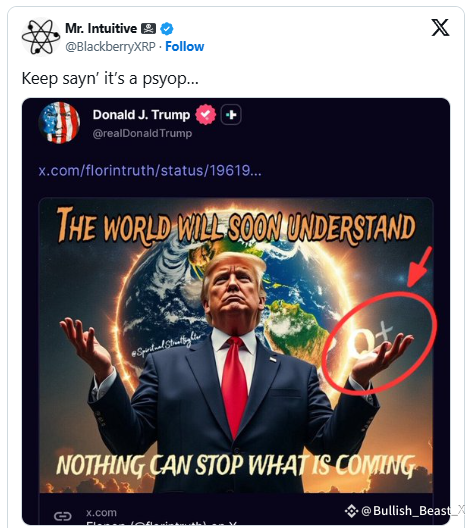Click Mr. Intuitive's atom profile avatar
473x528 pixels.
41,37
